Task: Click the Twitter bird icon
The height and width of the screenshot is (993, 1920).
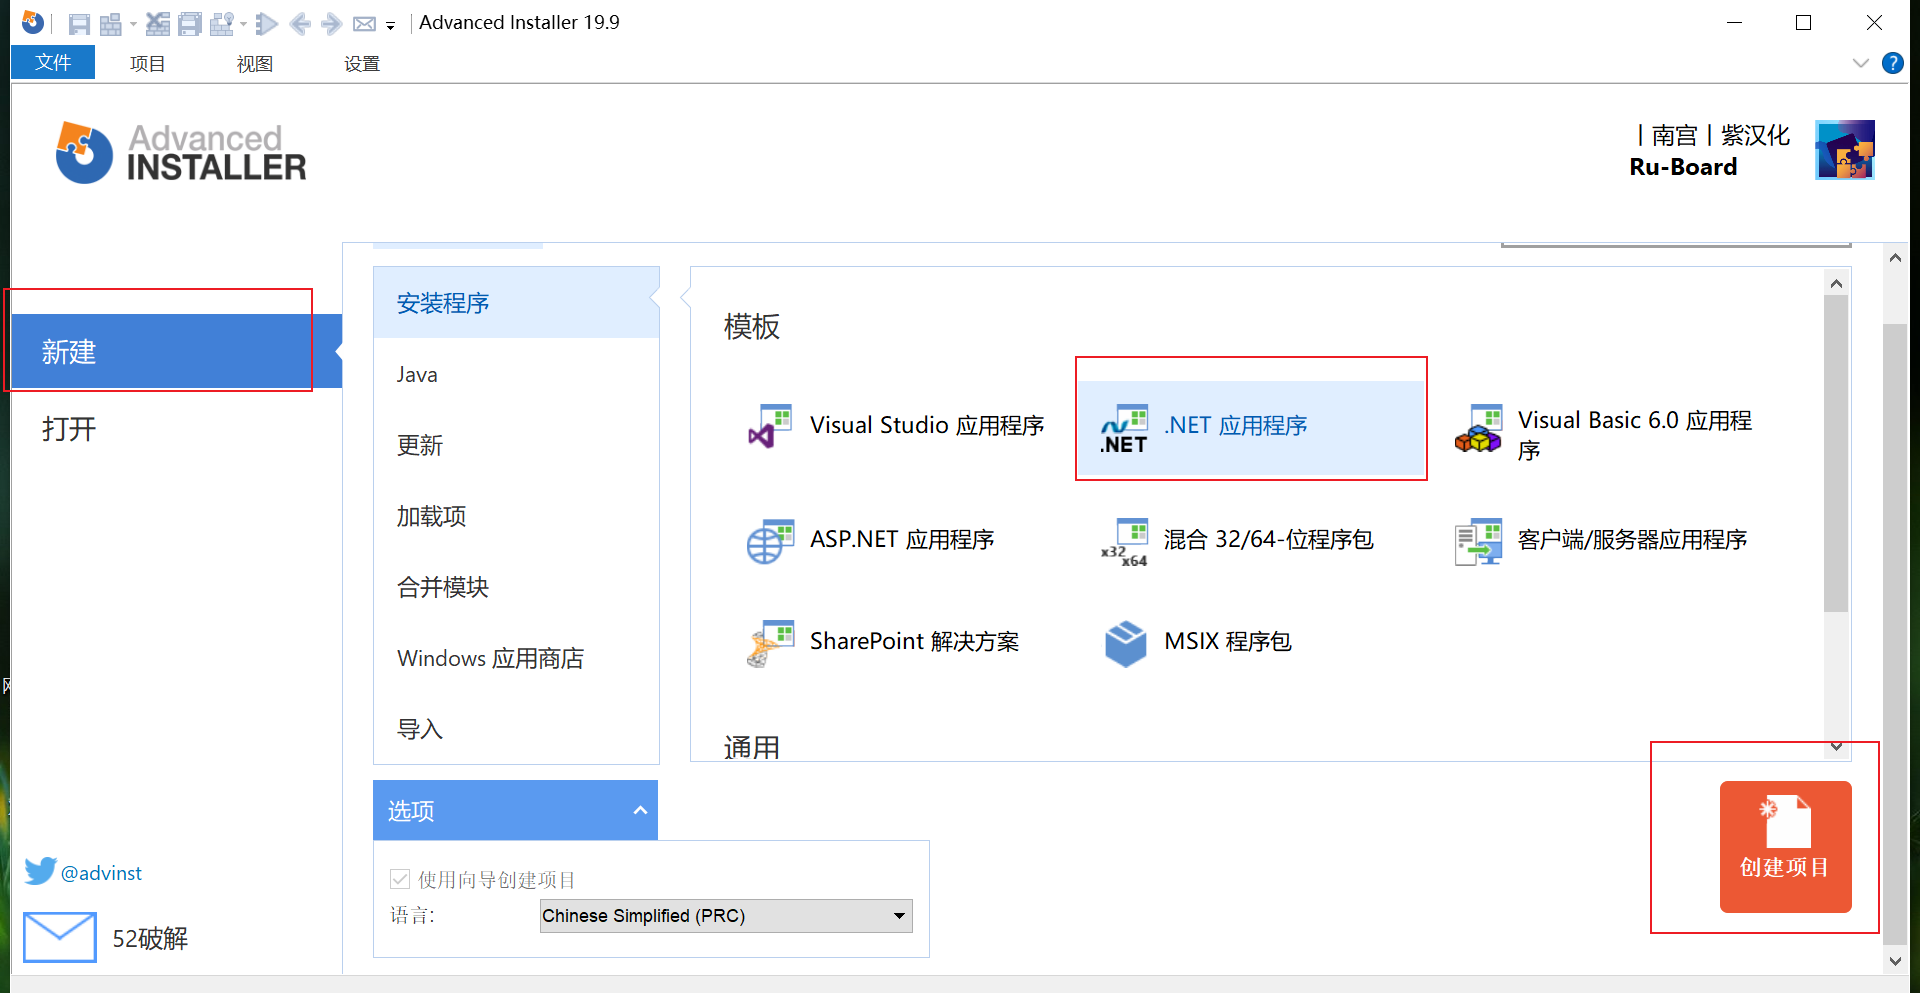Action: point(40,871)
